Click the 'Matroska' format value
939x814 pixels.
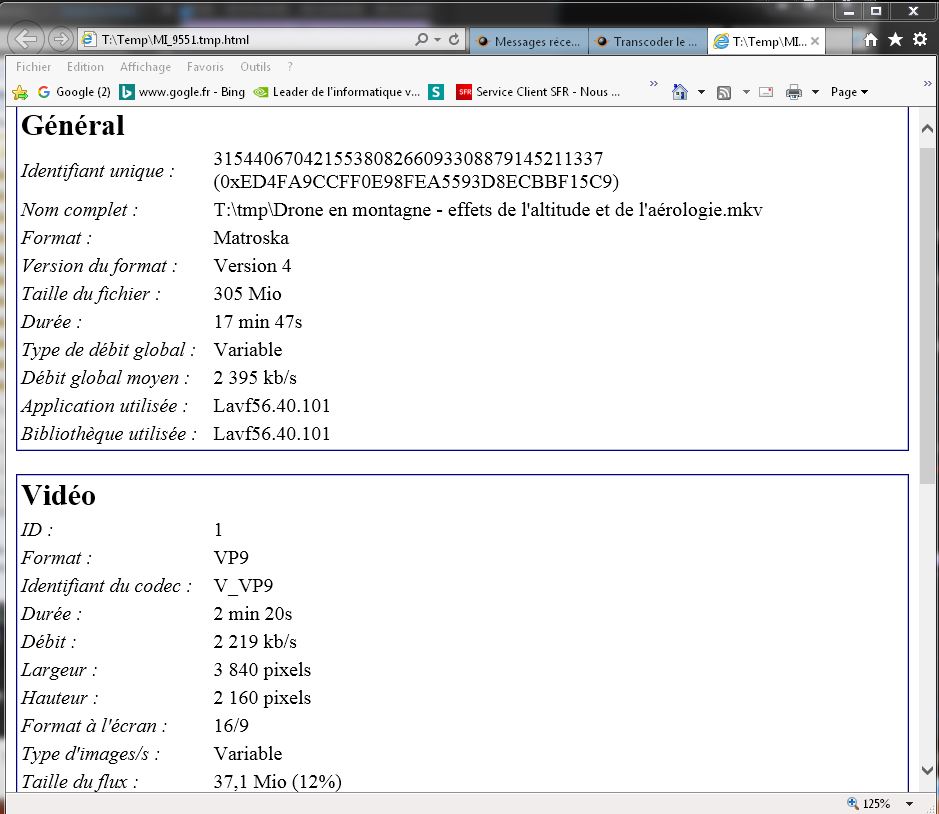point(251,238)
